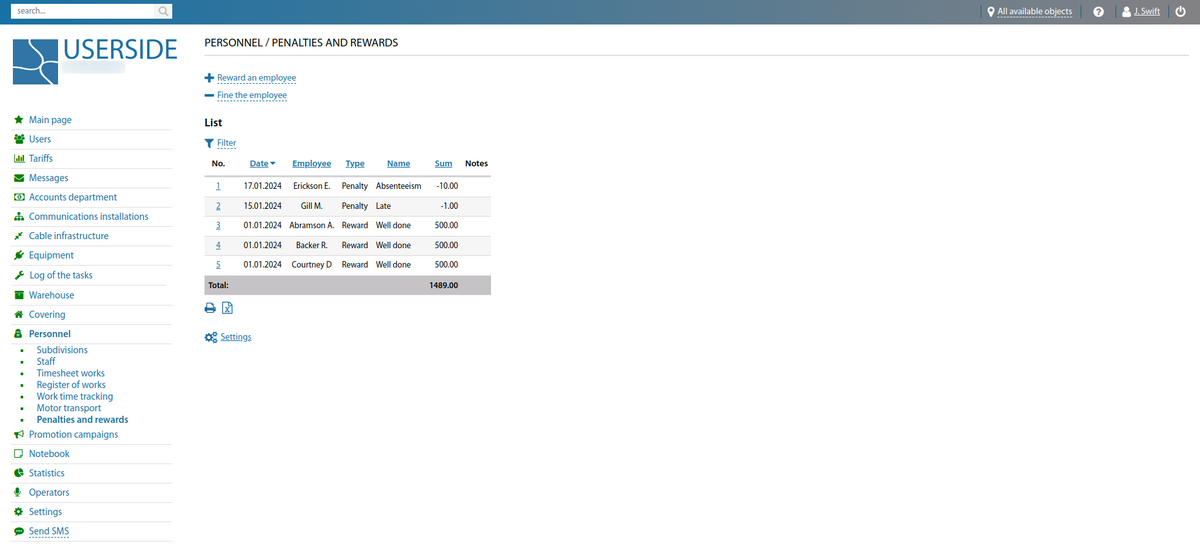
Task: Click Fine the employee link
Action: pyautogui.click(x=251, y=96)
